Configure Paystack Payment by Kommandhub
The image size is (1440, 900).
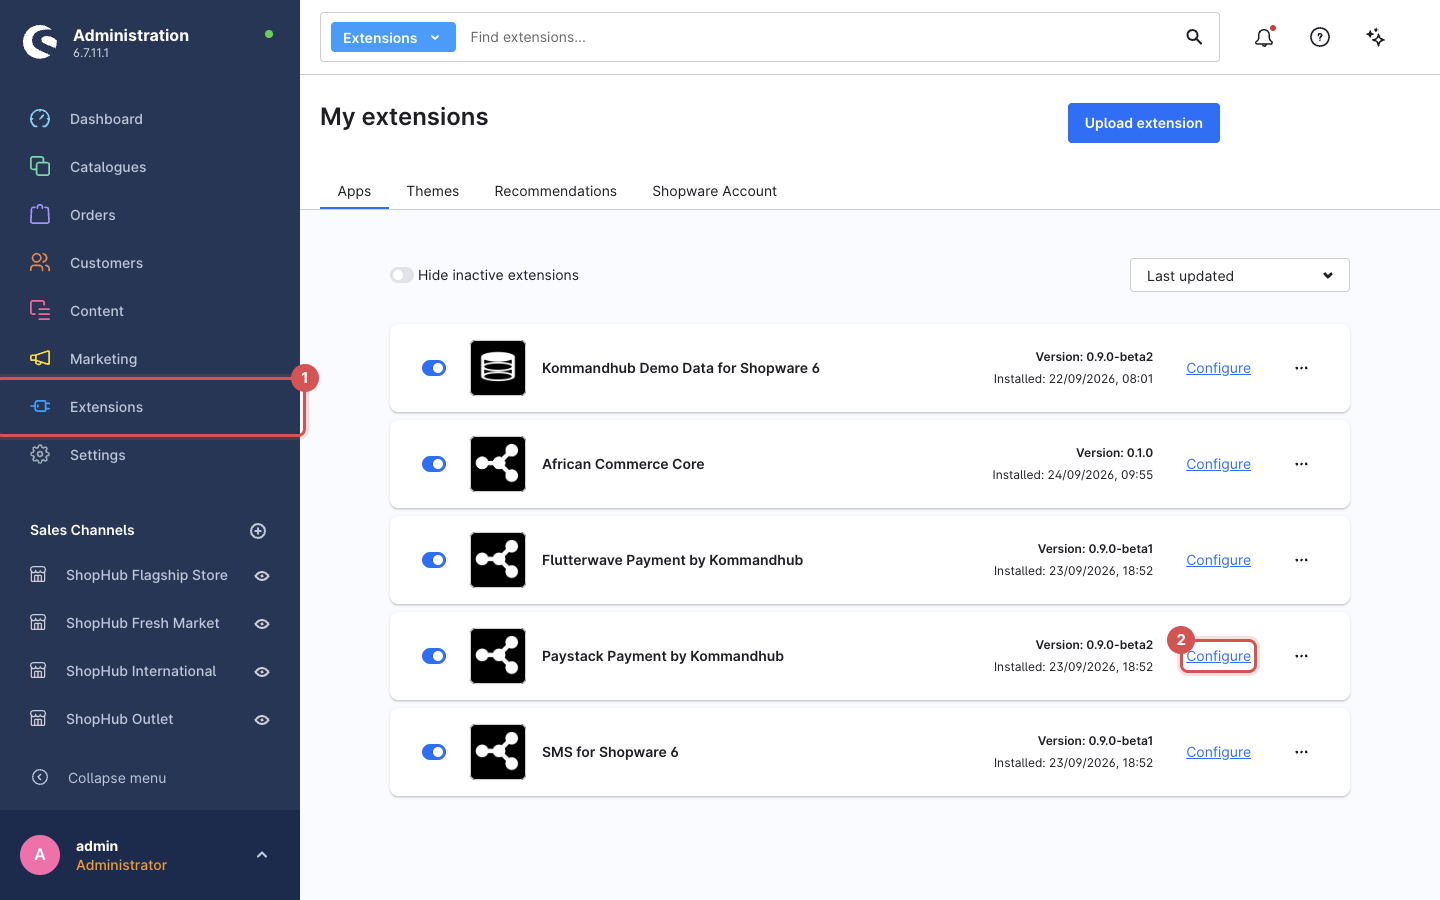pos(1218,656)
